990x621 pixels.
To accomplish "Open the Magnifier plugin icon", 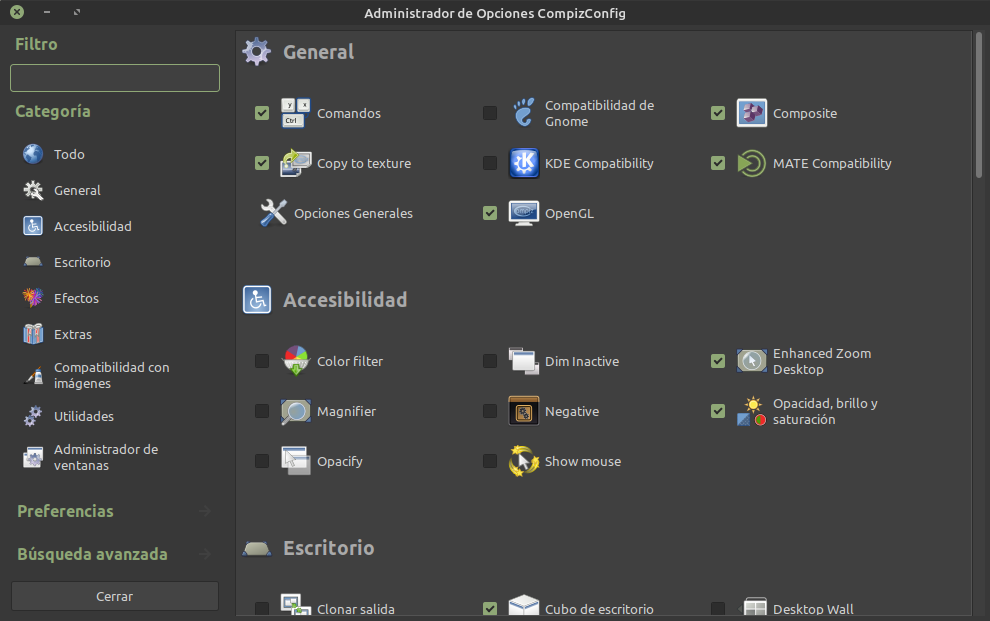I will pyautogui.click(x=295, y=411).
